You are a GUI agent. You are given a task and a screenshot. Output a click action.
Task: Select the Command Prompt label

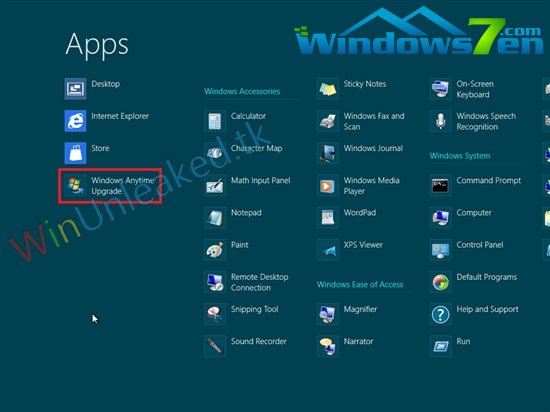(x=489, y=181)
